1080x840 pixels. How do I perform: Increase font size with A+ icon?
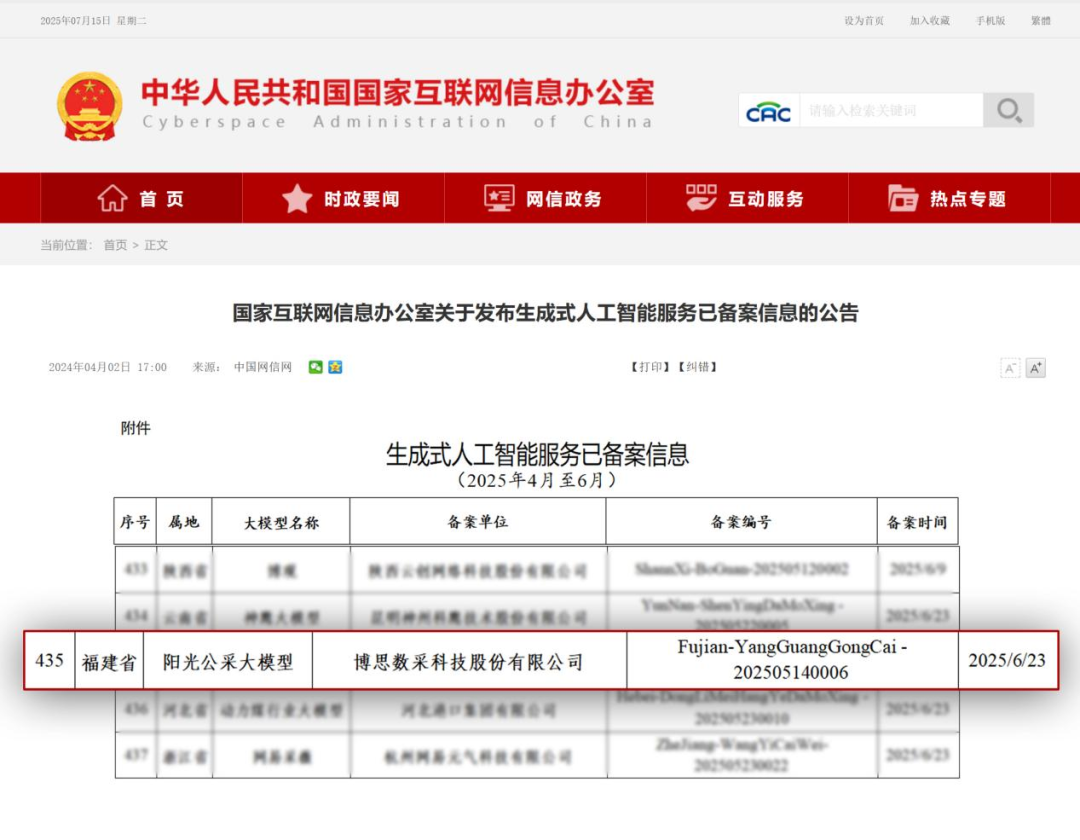click(x=1036, y=368)
